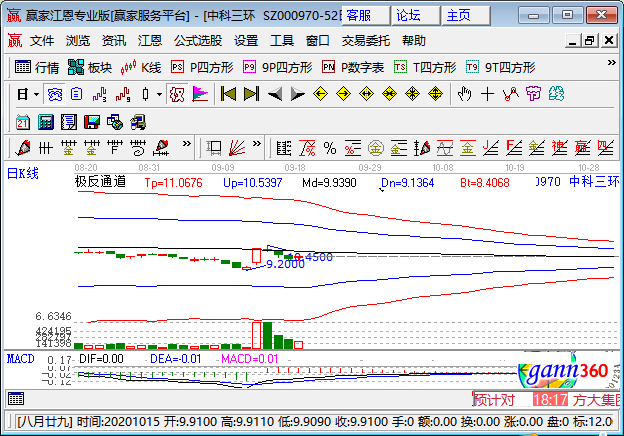Click the percent sign tool icon

pyautogui.click(x=330, y=148)
